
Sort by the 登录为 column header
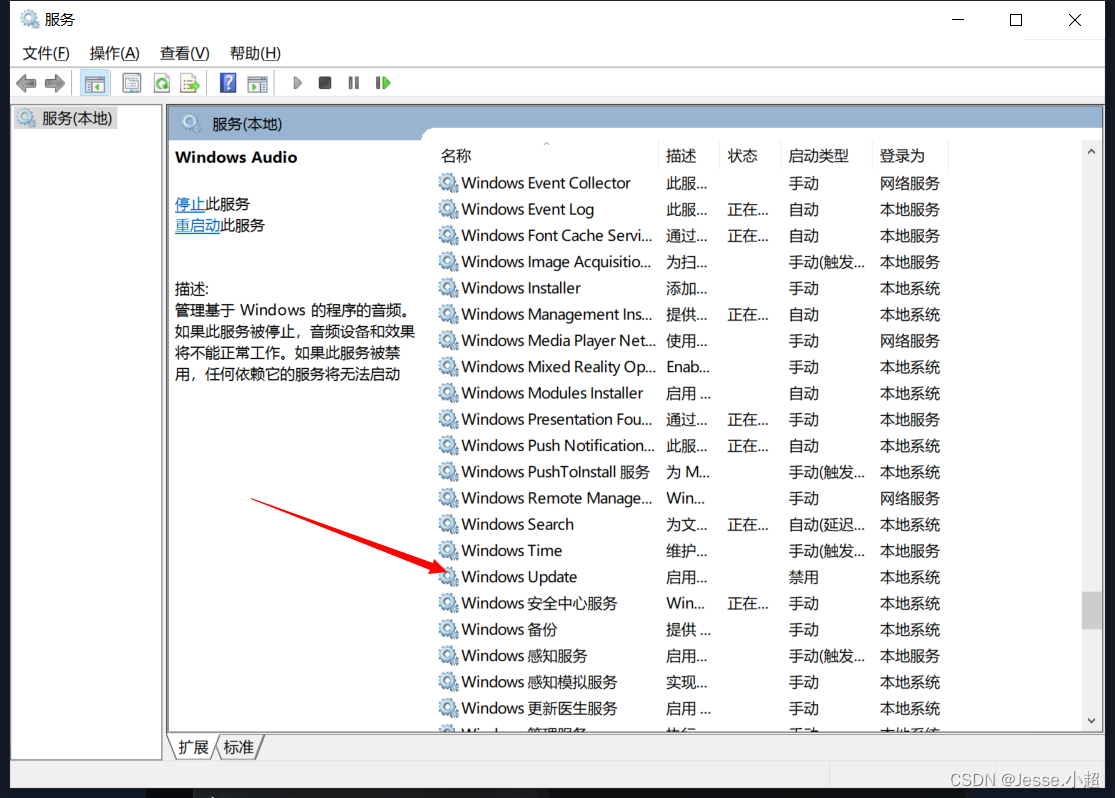click(x=909, y=156)
